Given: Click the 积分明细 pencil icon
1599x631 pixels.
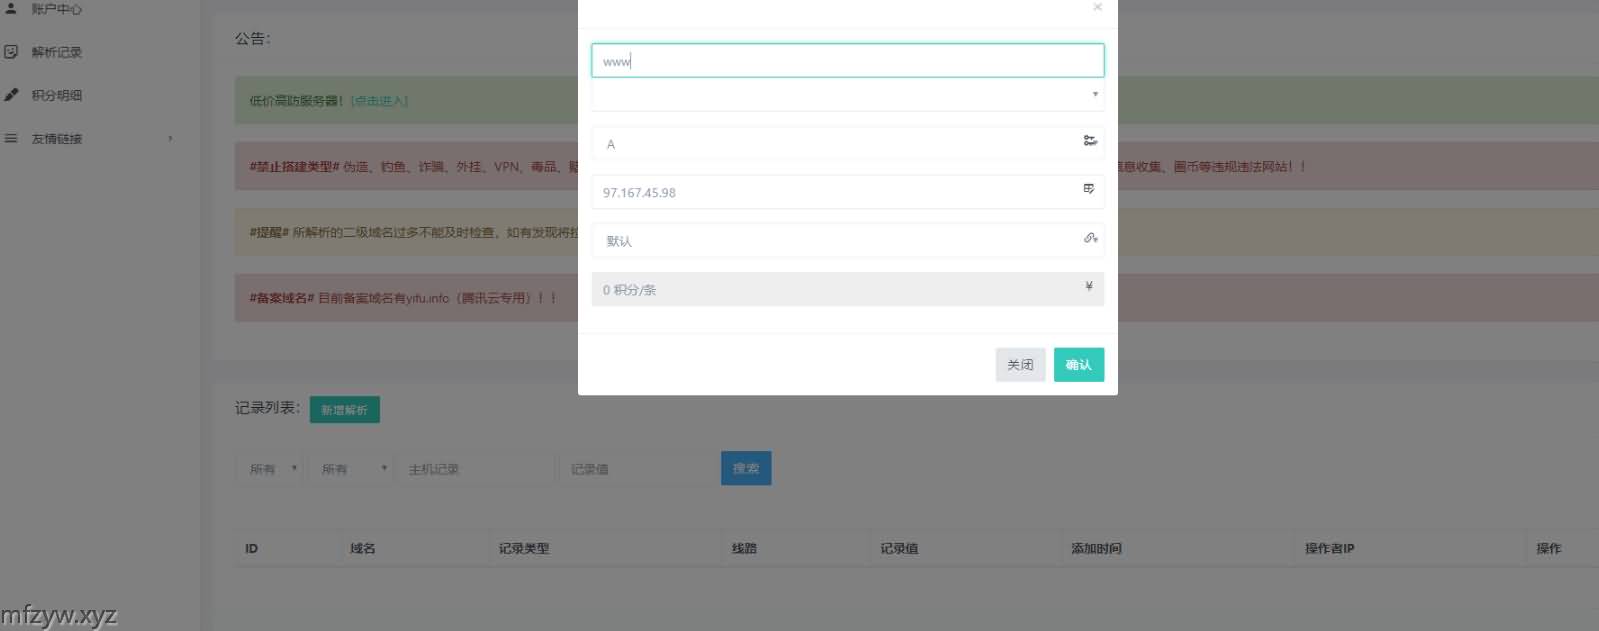Looking at the screenshot, I should (x=11, y=95).
